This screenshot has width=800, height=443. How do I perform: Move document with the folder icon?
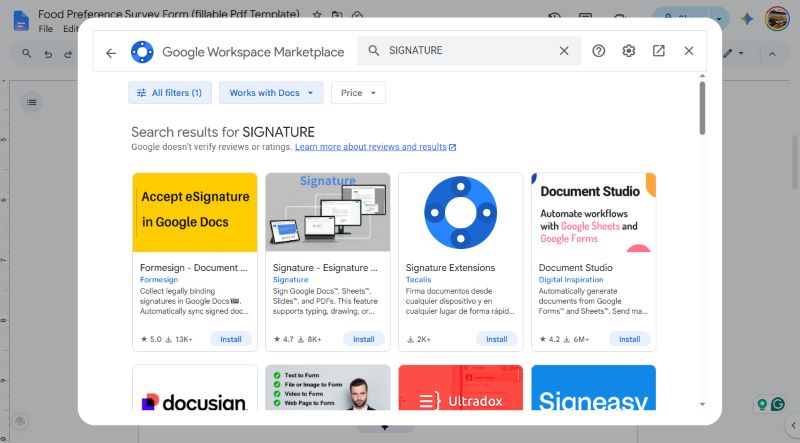pos(337,14)
